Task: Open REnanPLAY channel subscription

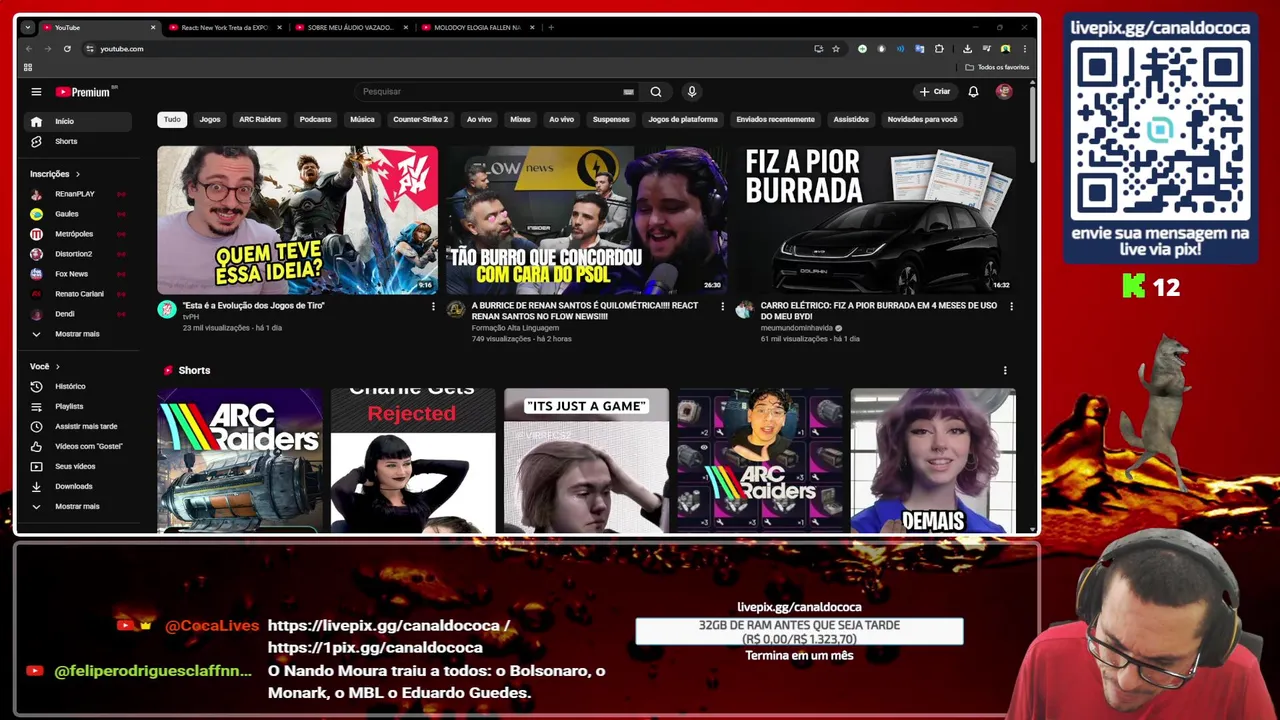Action: tap(78, 194)
